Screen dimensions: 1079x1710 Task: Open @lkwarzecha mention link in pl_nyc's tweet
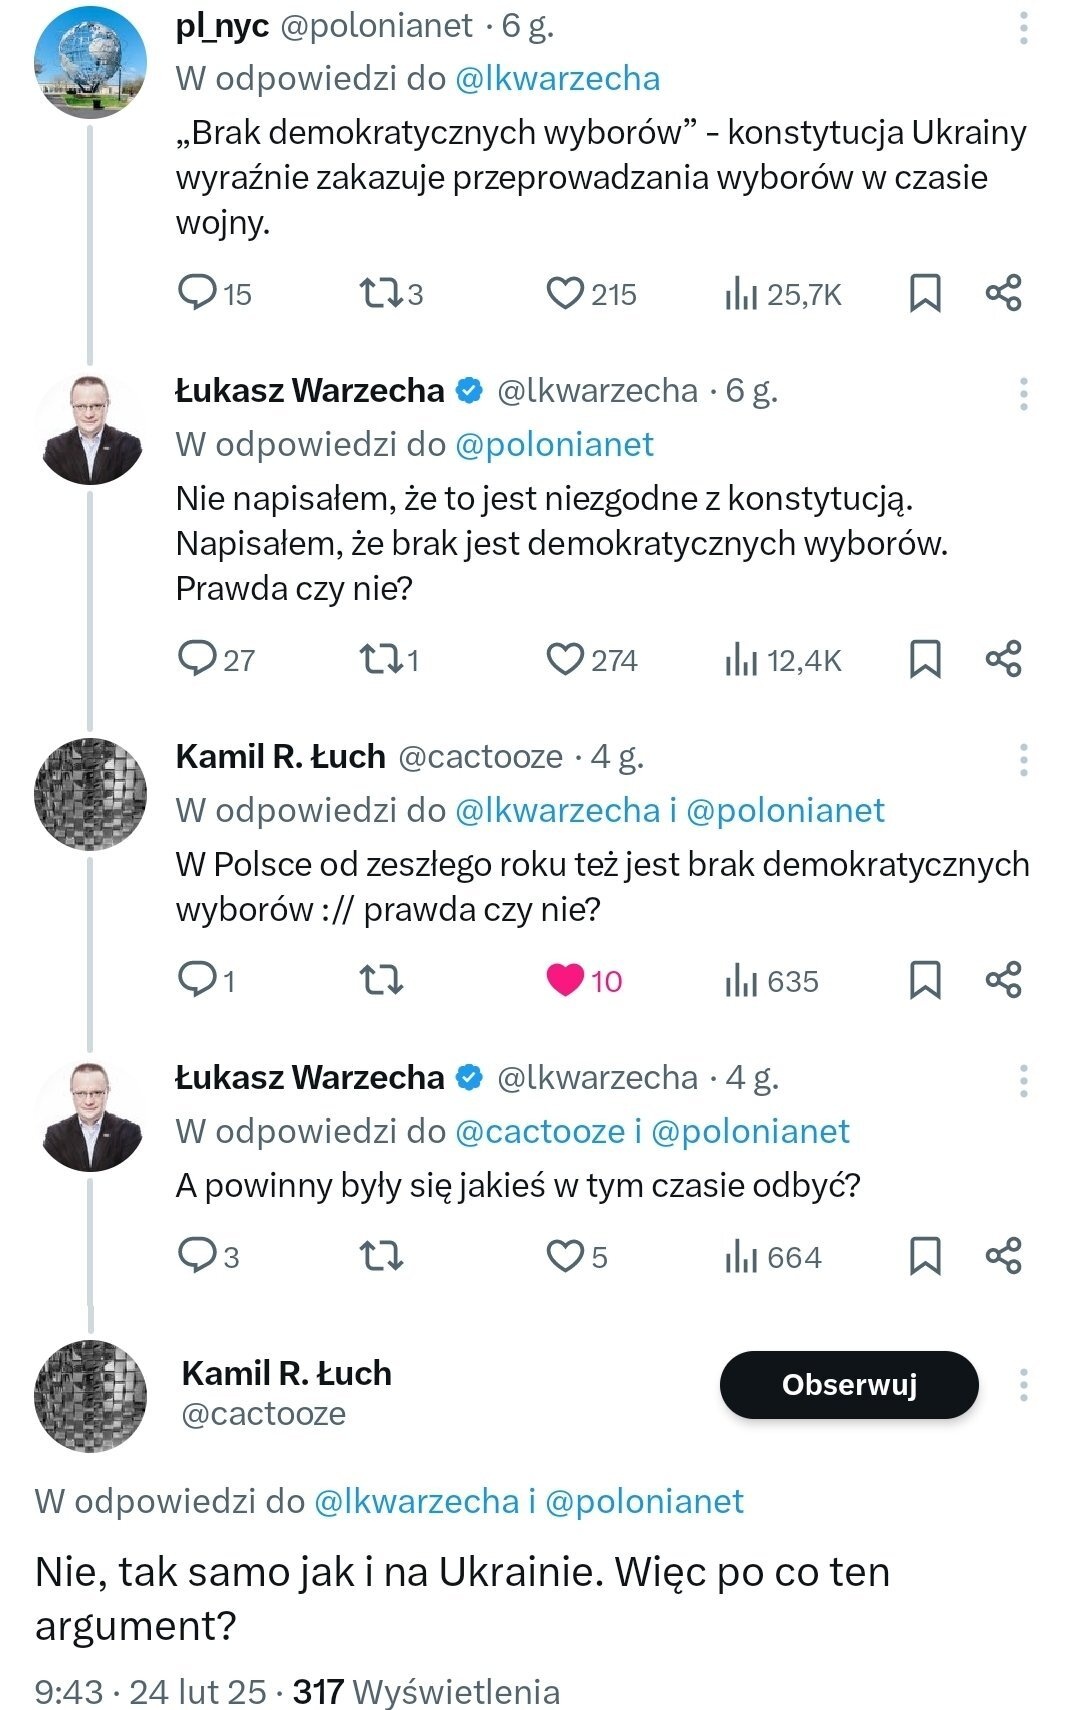click(557, 79)
